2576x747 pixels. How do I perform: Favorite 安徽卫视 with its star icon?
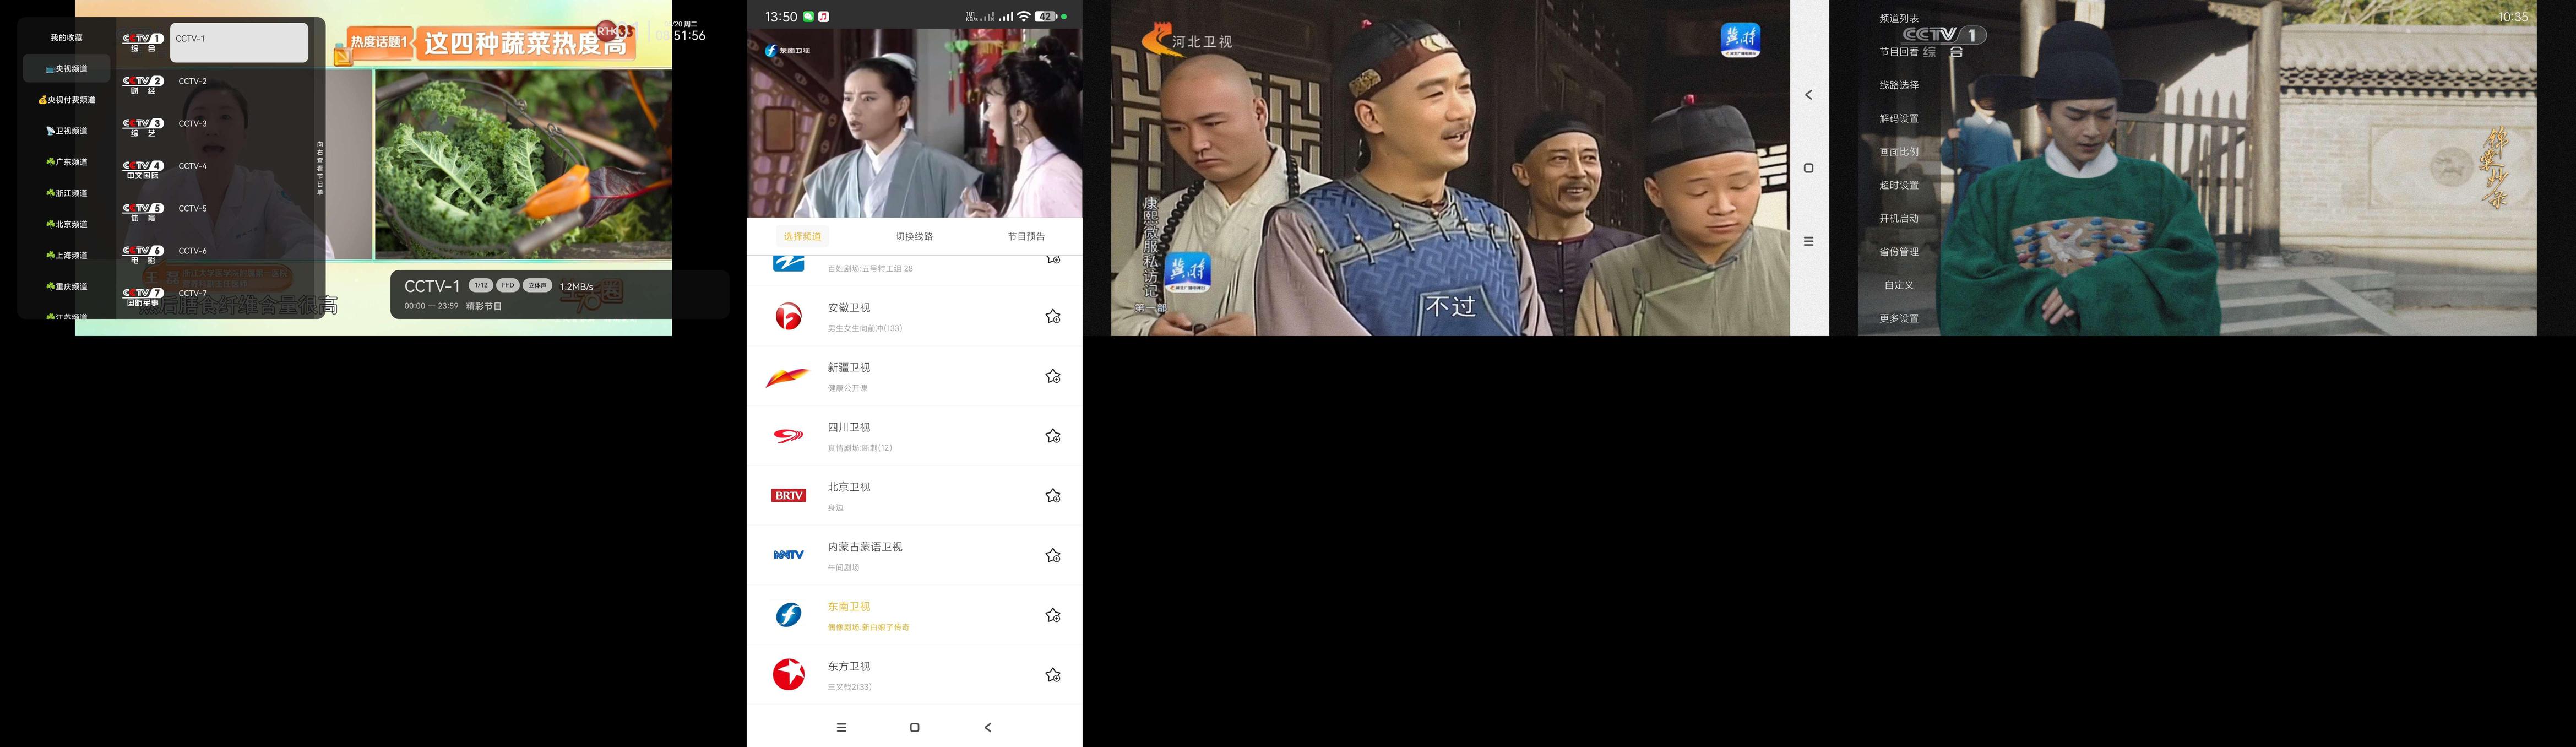(1053, 317)
